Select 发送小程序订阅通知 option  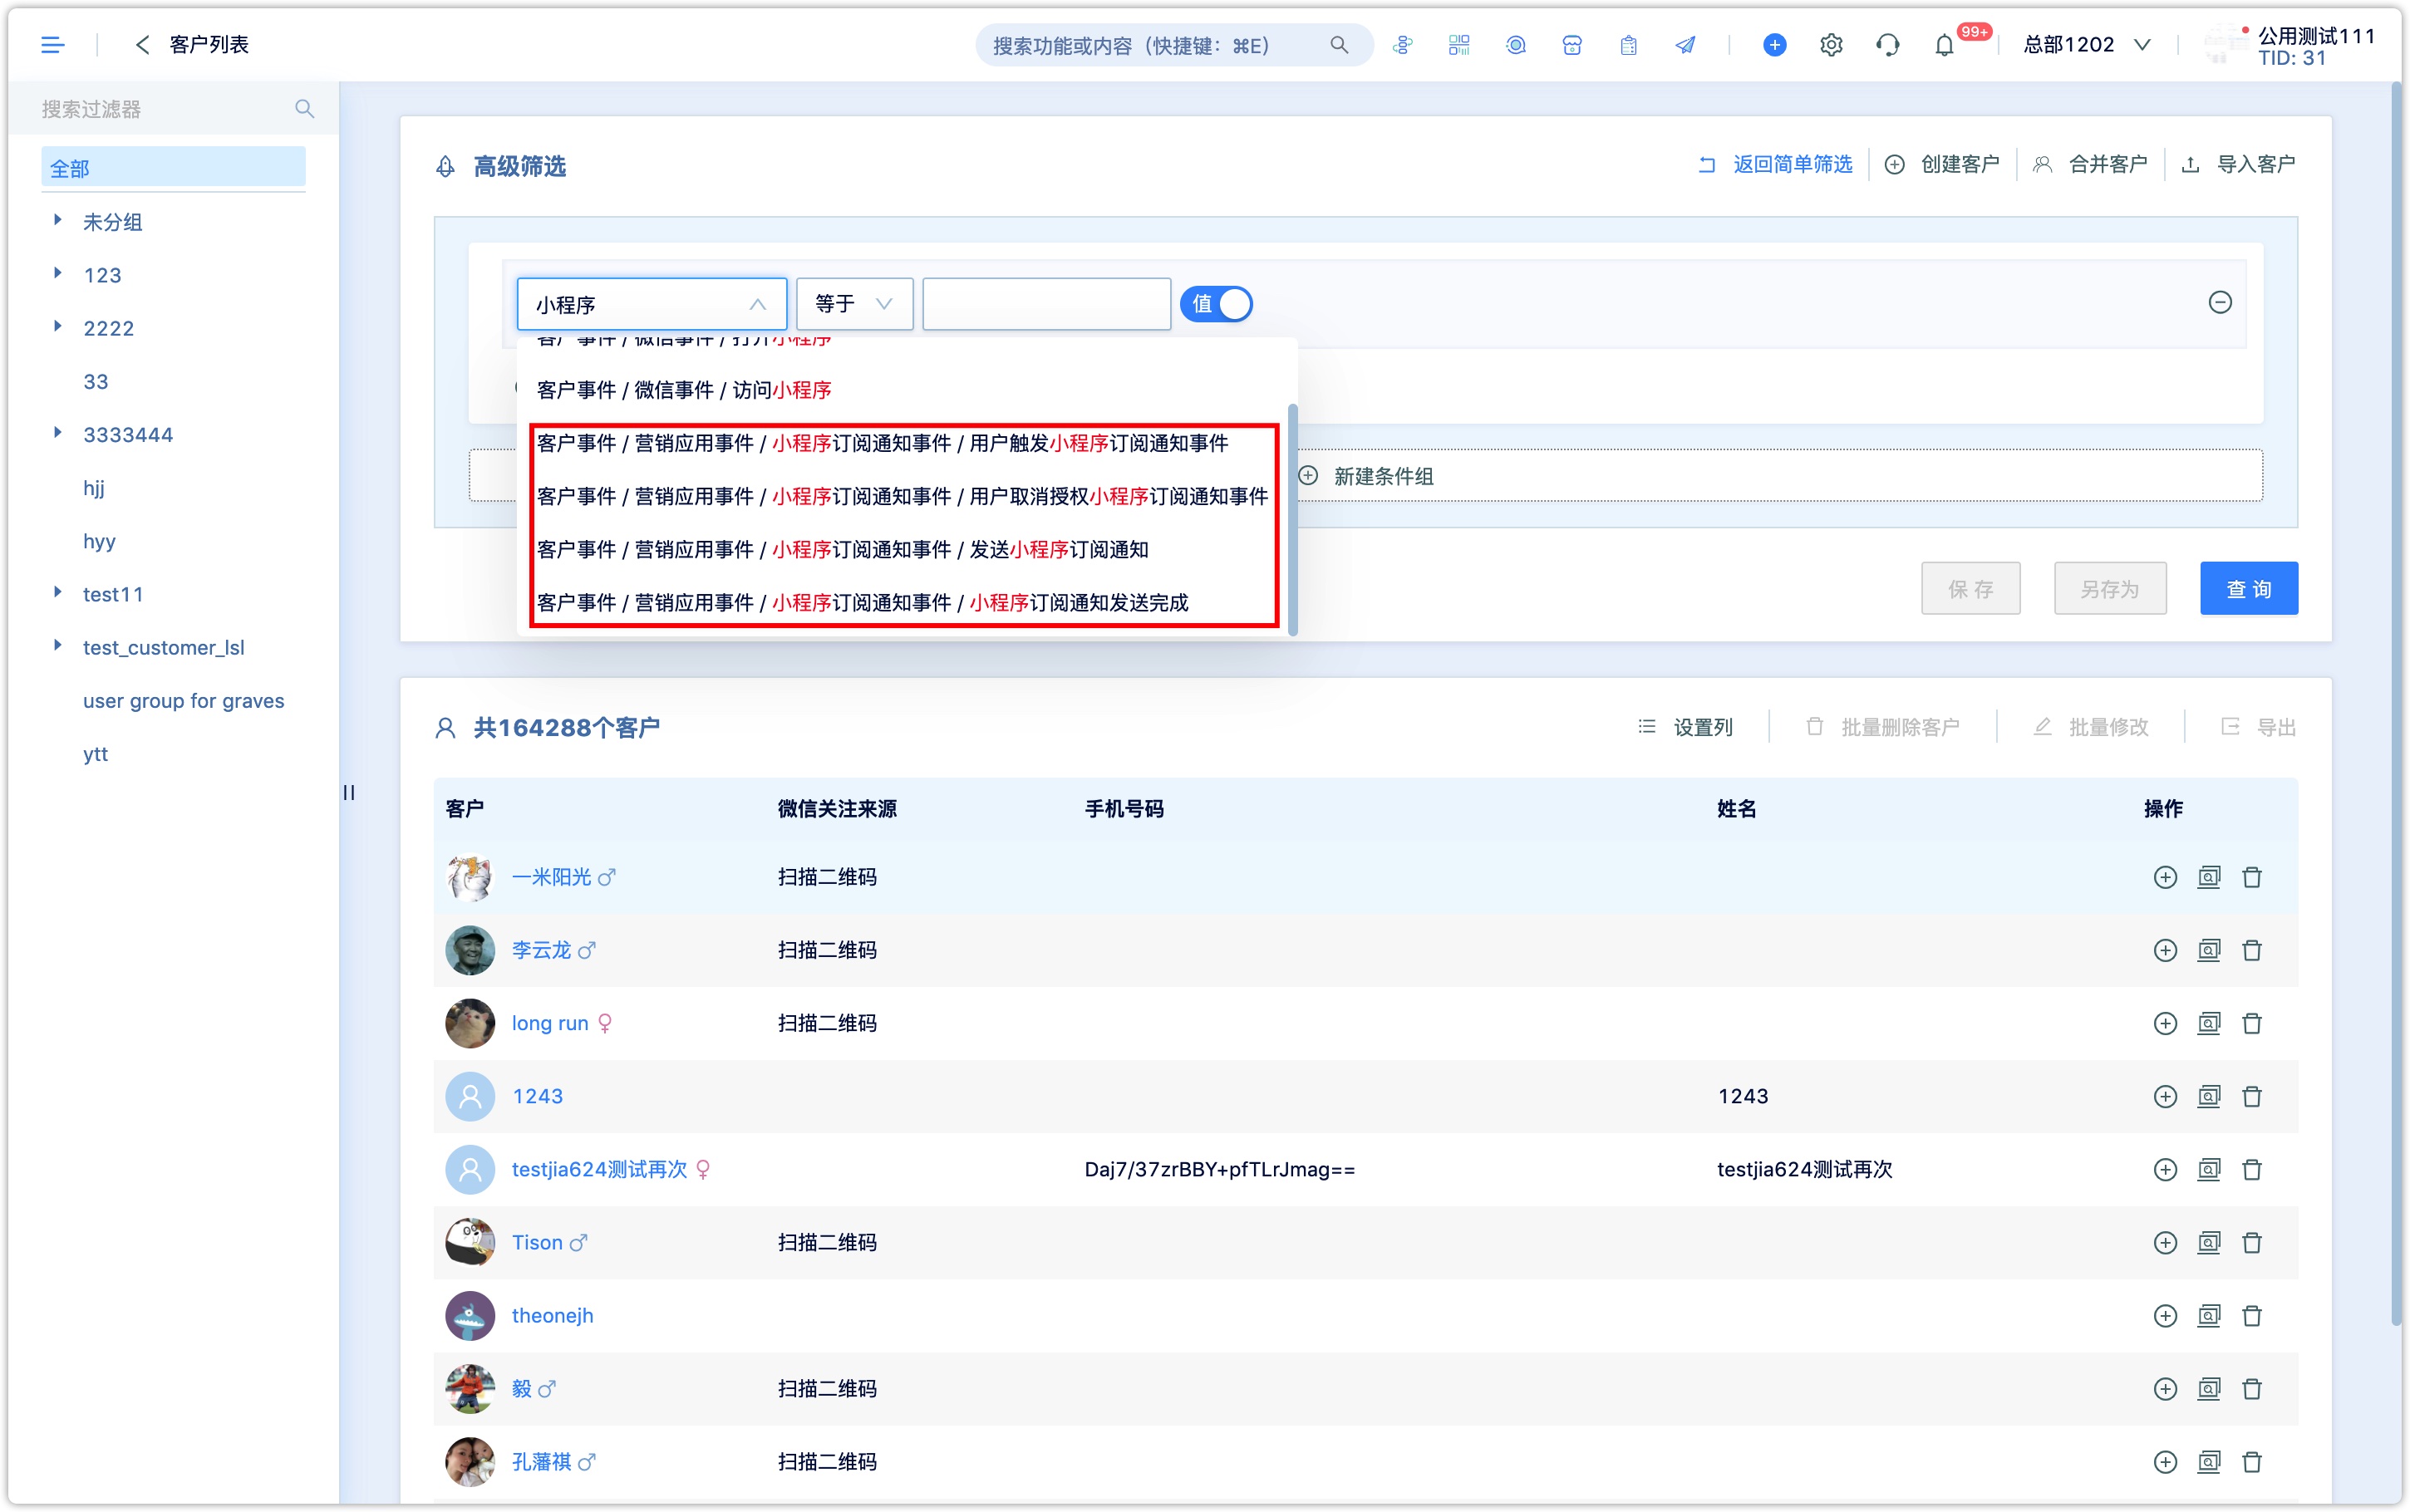point(905,549)
